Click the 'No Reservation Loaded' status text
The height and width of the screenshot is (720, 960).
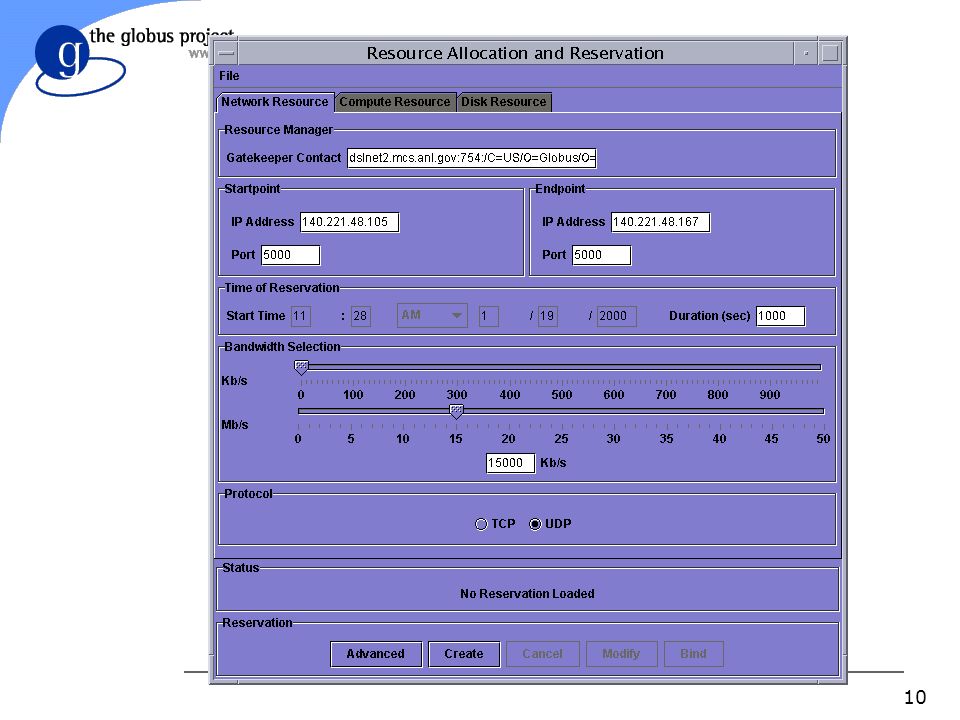point(527,594)
